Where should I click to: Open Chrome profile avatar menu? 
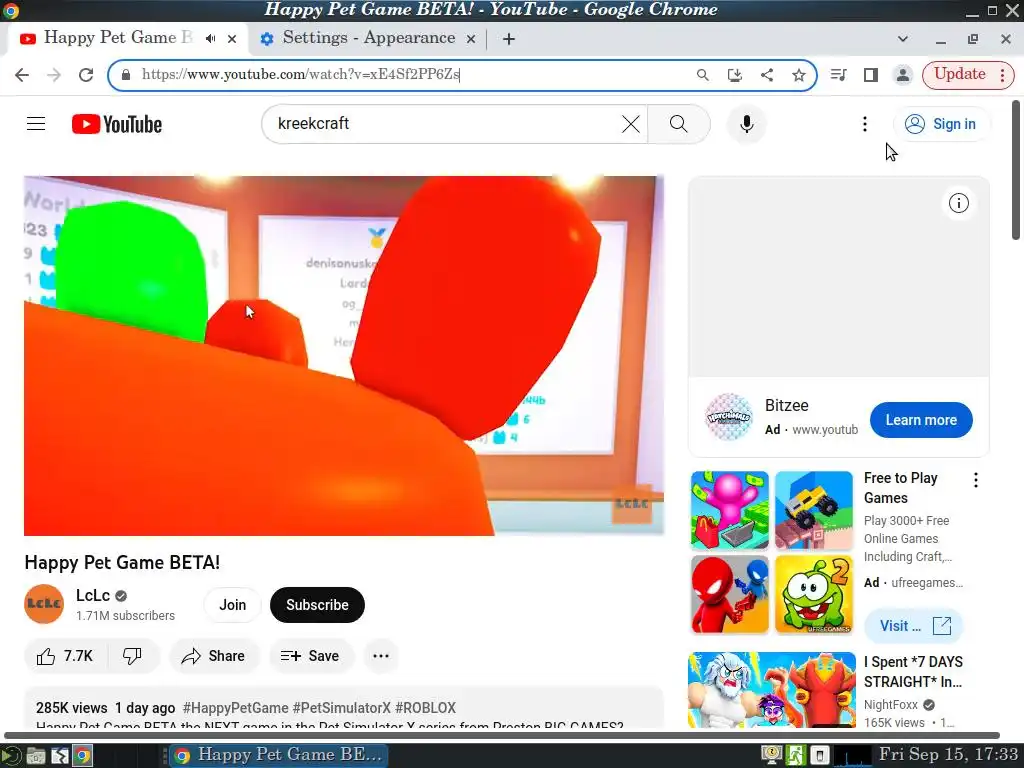[903, 75]
